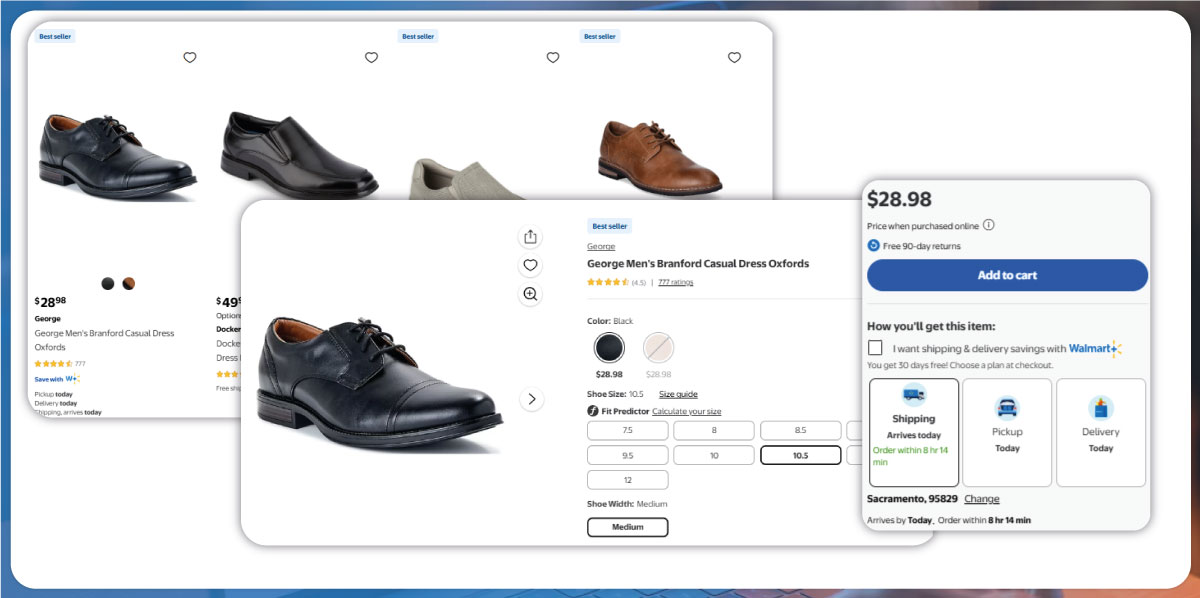Viewport: 1200px width, 598px height.
Task: Click the star rating on the product detail page
Action: pyautogui.click(x=607, y=282)
